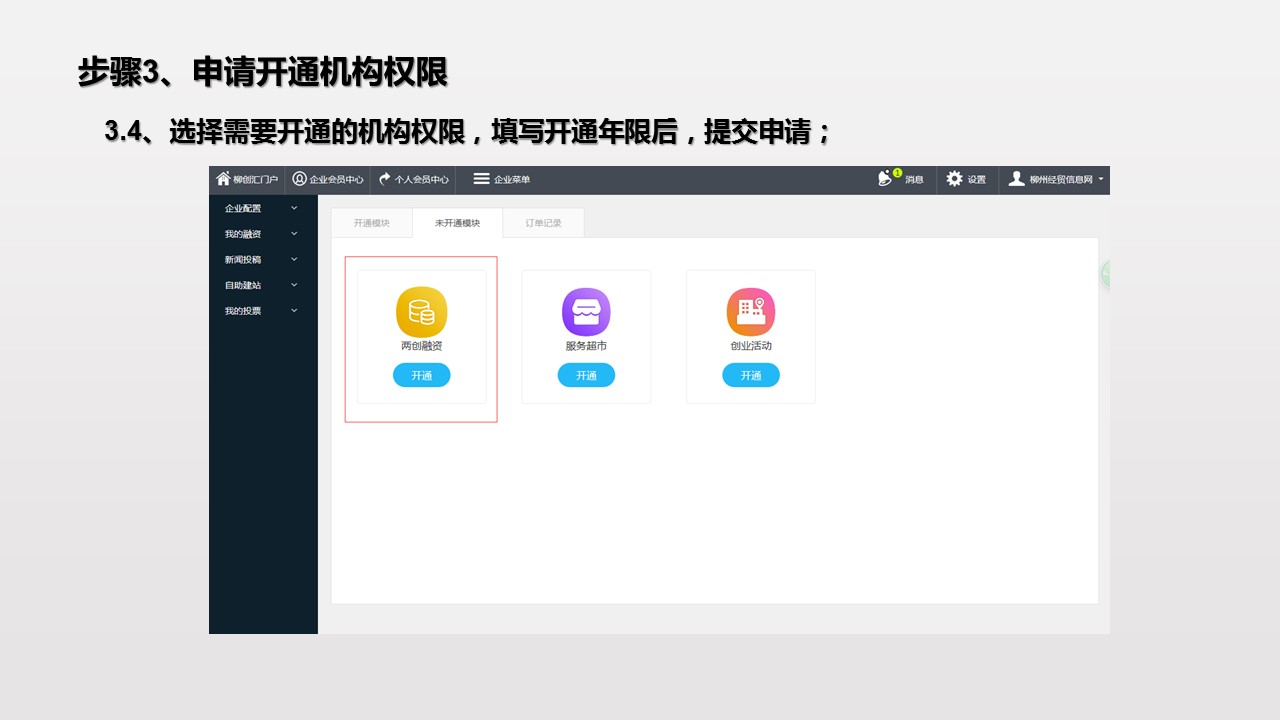The height and width of the screenshot is (720, 1280).
Task: Open the 柳州经贸信息网 user dropdown
Action: click(1056, 179)
